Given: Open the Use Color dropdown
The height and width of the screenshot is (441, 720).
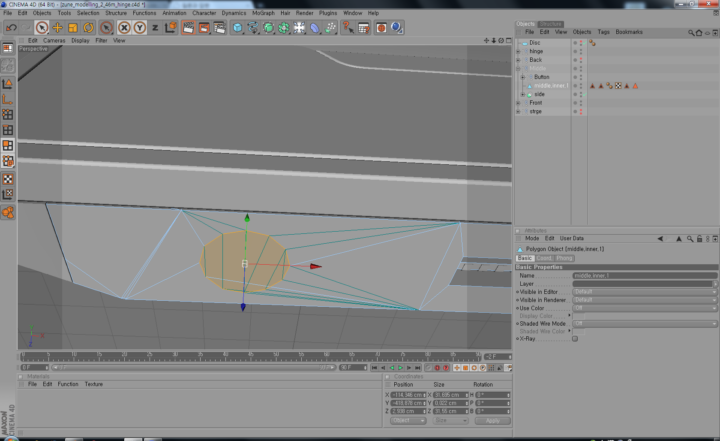Looking at the screenshot, I should click(645, 308).
